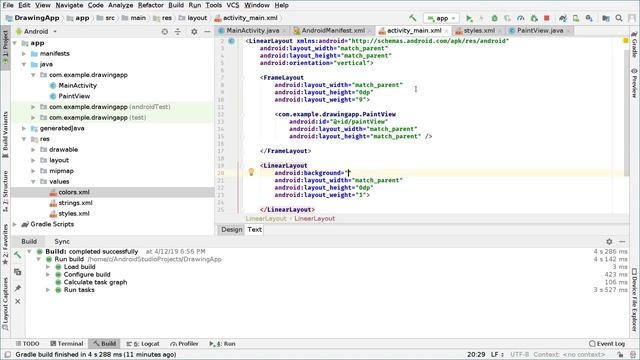This screenshot has width=640, height=360.
Task: Switch to the Design editor tab
Action: (x=231, y=229)
